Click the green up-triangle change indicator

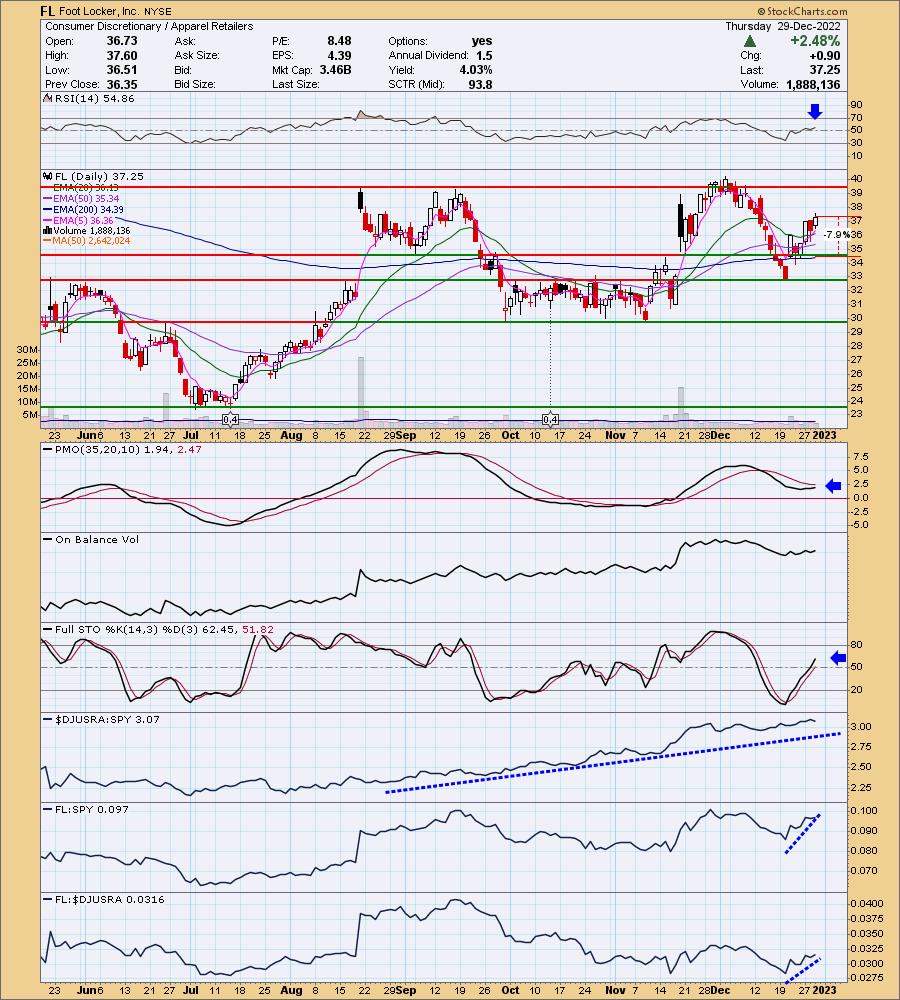point(750,41)
